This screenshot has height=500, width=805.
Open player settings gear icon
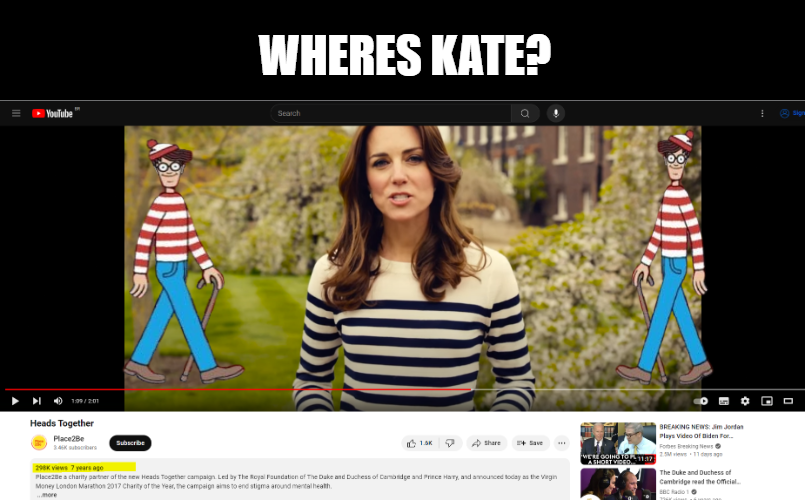(745, 401)
